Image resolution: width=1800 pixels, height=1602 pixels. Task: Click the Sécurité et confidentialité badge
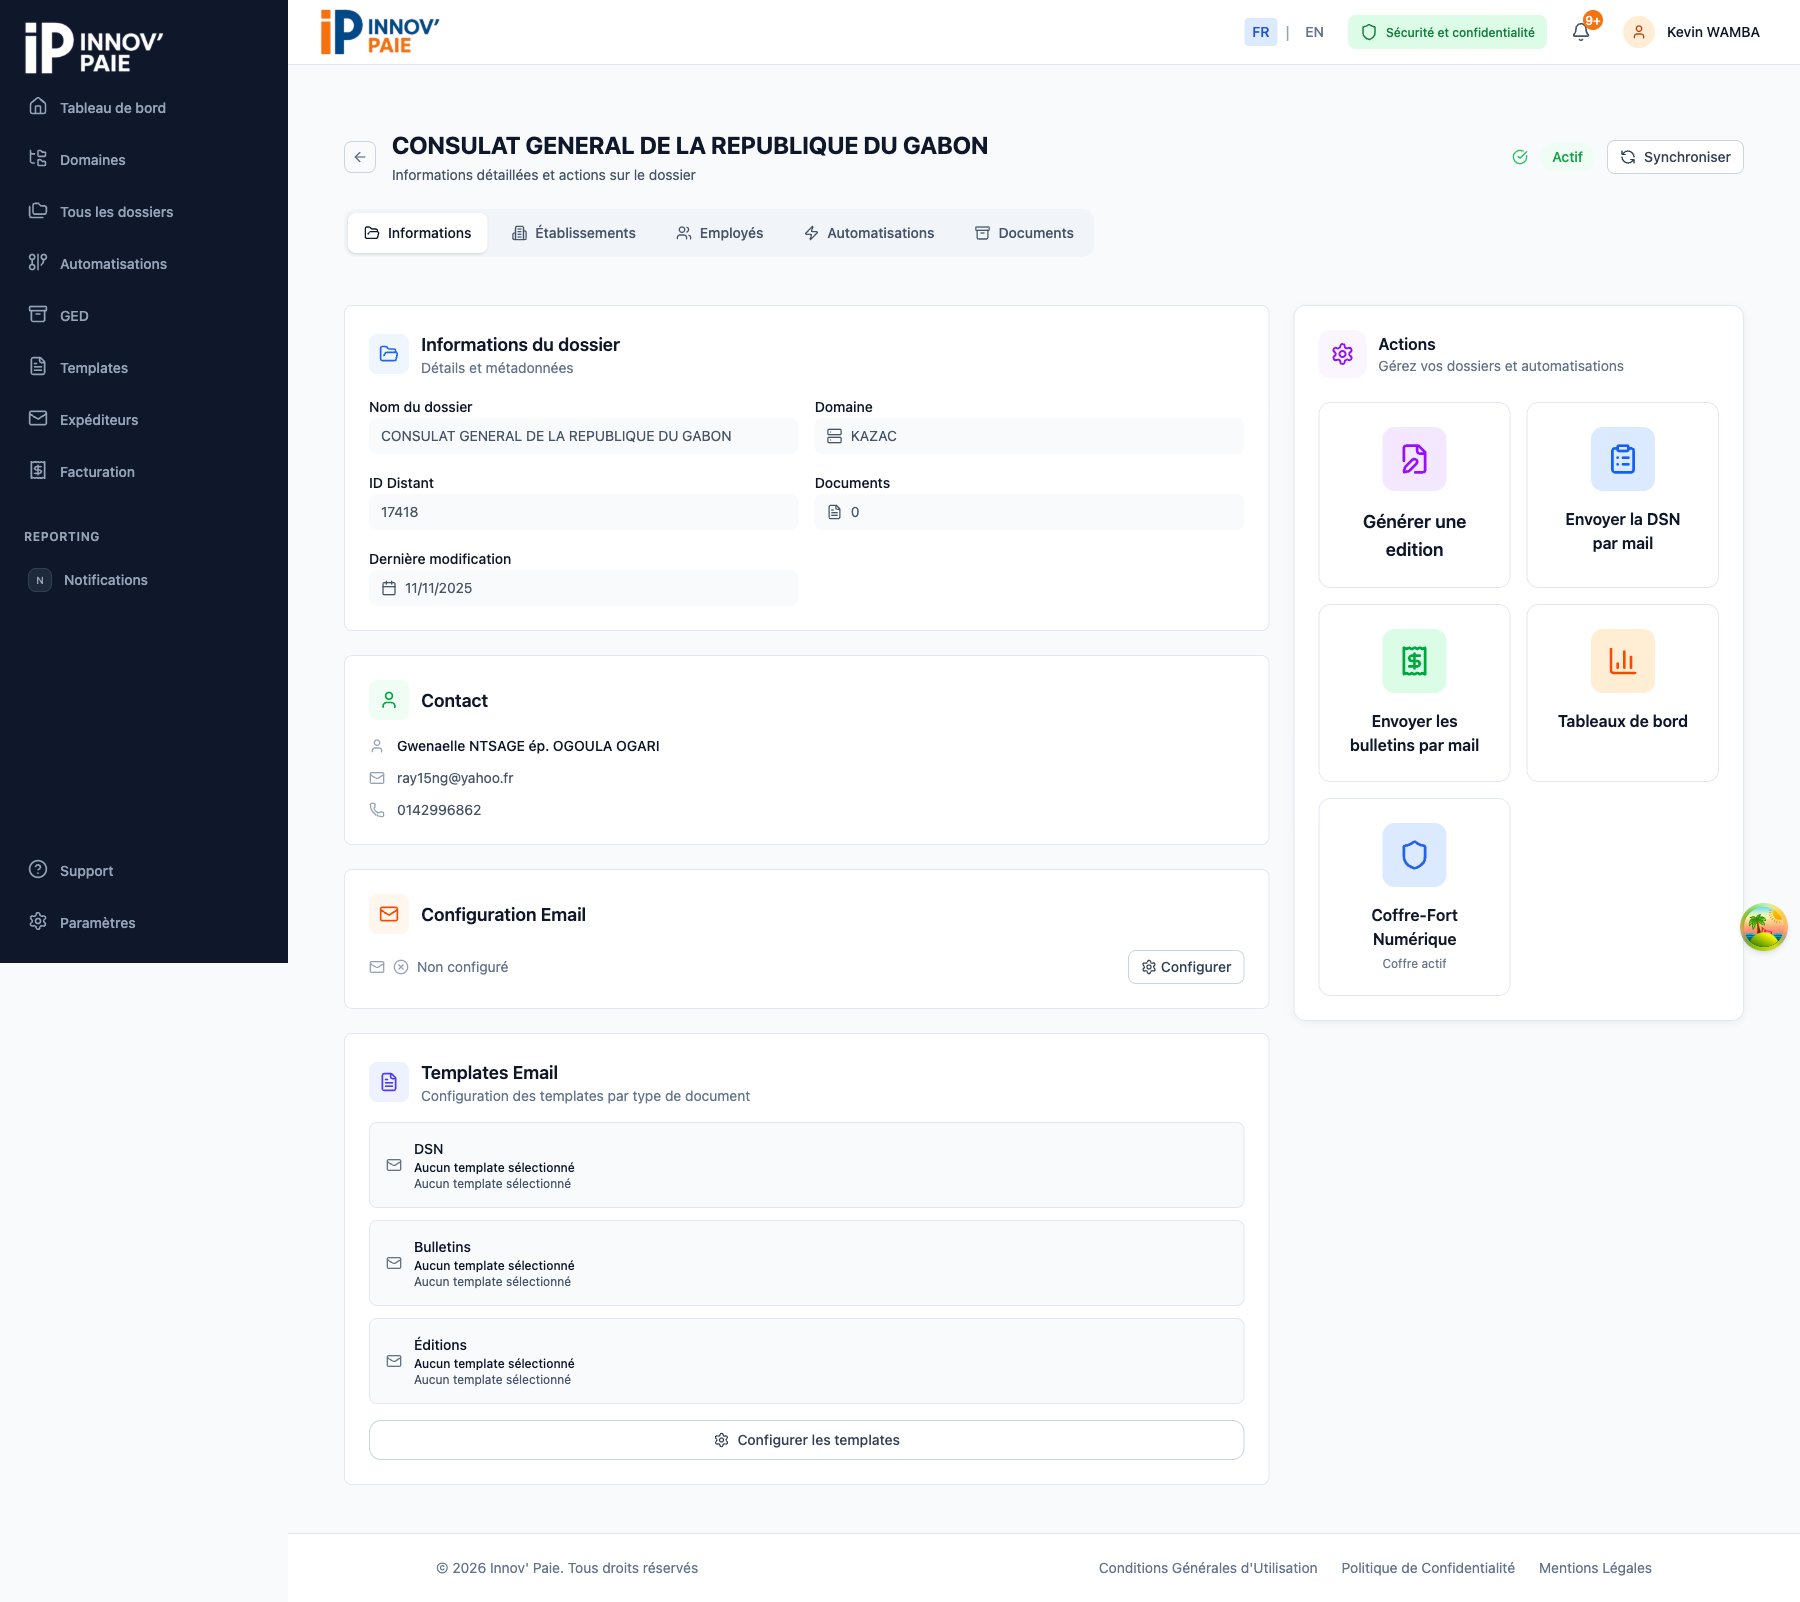coord(1447,32)
